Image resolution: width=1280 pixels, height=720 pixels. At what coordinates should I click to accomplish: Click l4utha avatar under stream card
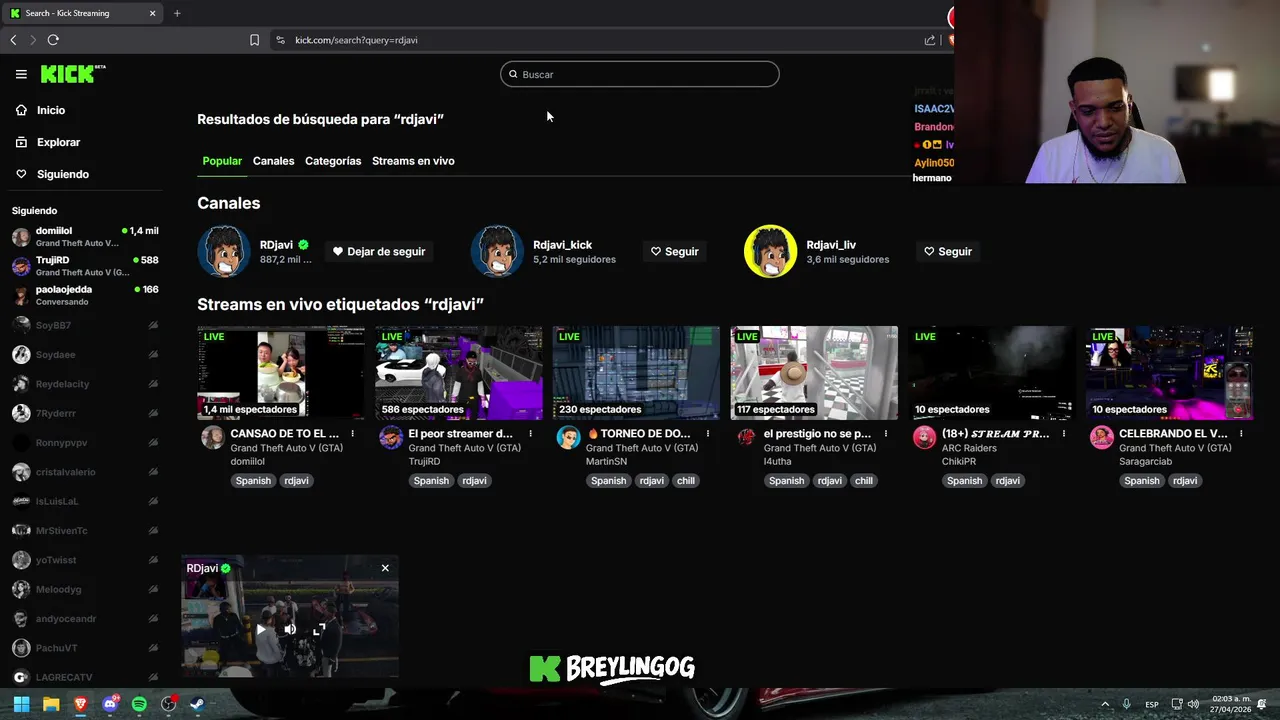coord(746,438)
